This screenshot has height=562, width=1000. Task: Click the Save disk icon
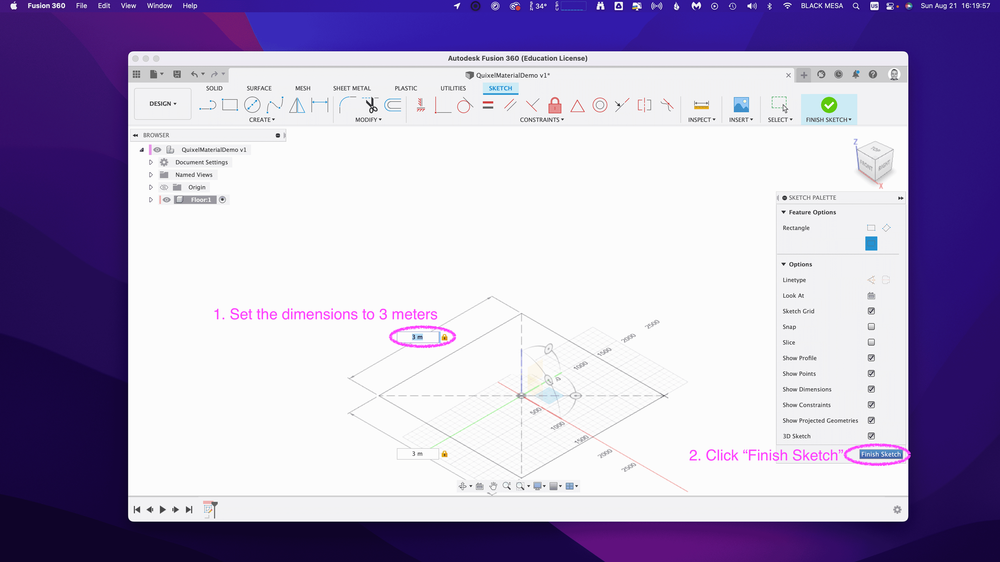pos(177,74)
